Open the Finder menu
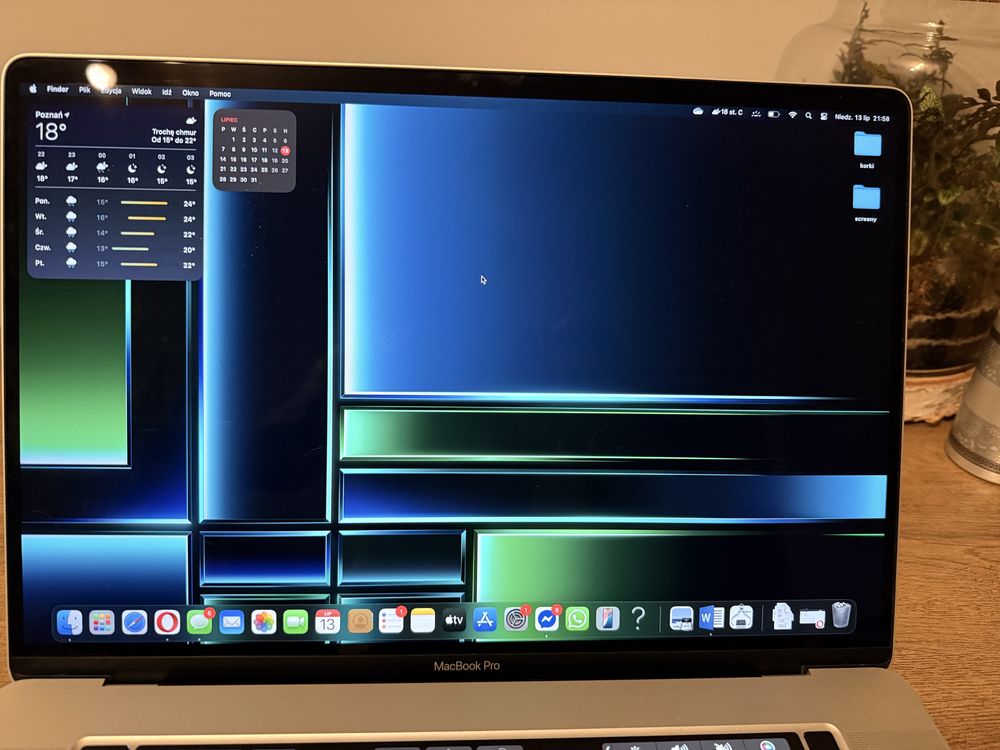 coord(57,89)
